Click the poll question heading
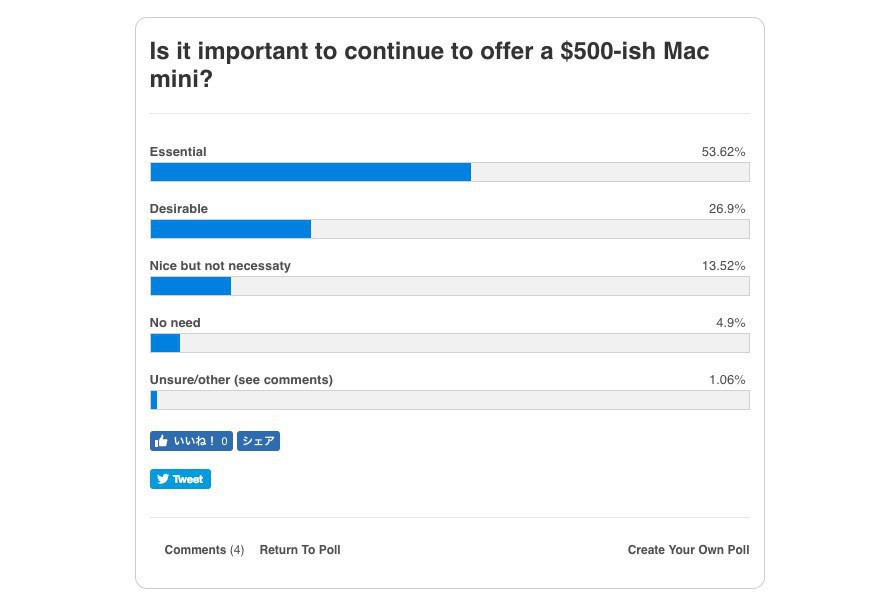Image resolution: width=892 pixels, height=605 pixels. (x=429, y=64)
